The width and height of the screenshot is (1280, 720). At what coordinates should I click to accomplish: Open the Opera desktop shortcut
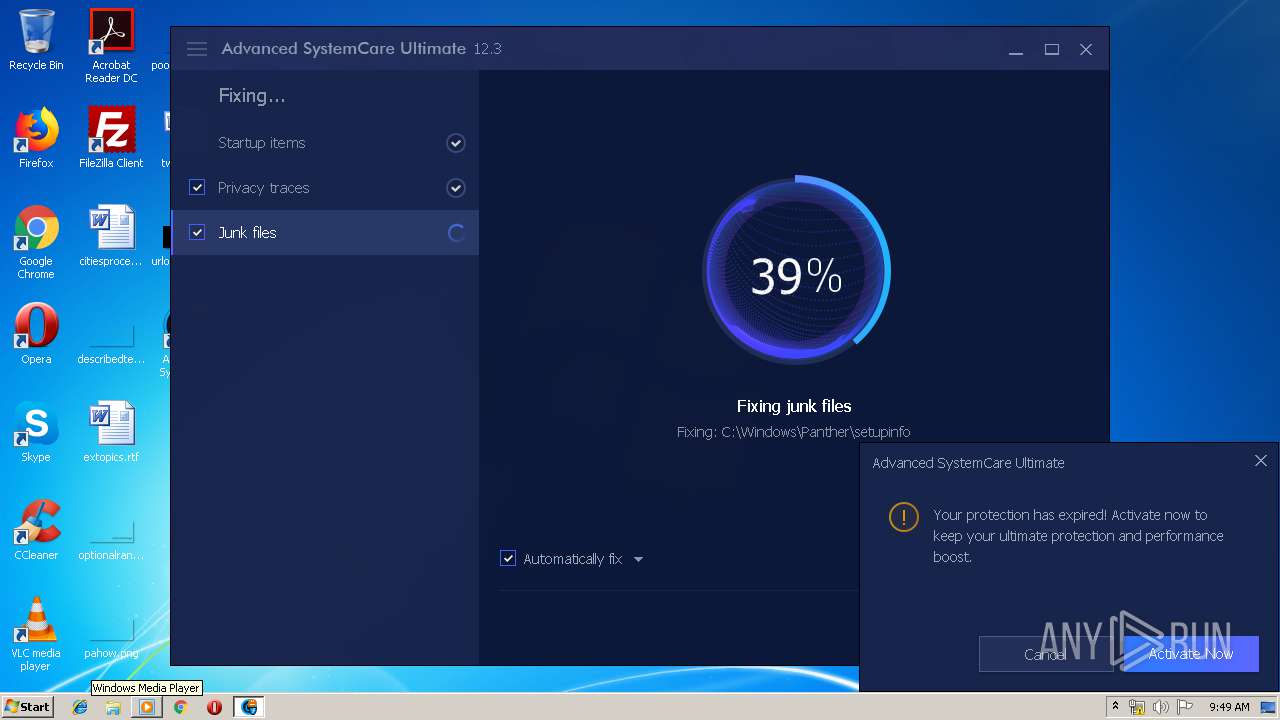[36, 334]
